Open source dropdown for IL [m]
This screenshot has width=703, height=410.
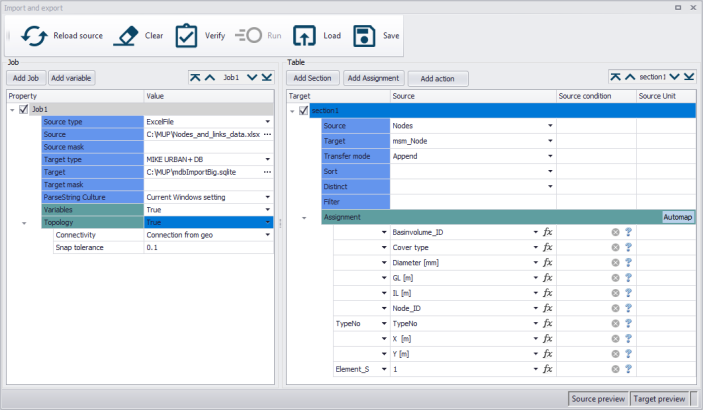[536, 293]
